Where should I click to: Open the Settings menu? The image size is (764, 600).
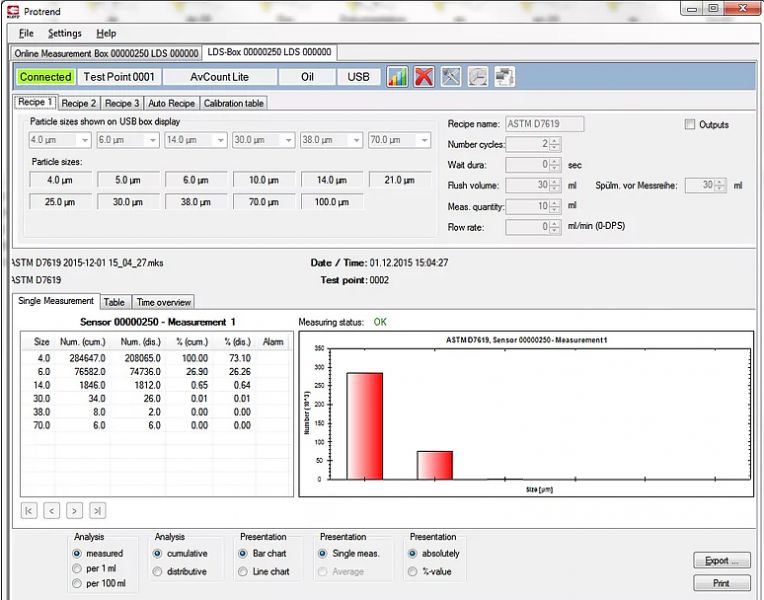[x=65, y=33]
